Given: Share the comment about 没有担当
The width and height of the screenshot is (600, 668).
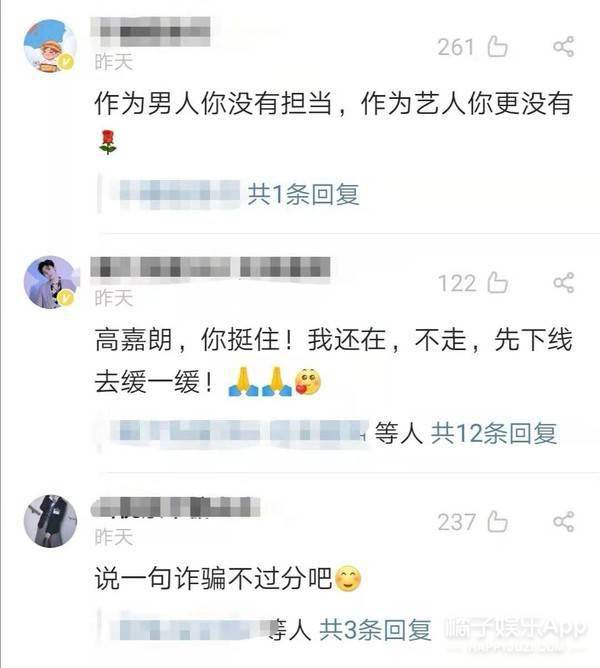Looking at the screenshot, I should [x=564, y=46].
